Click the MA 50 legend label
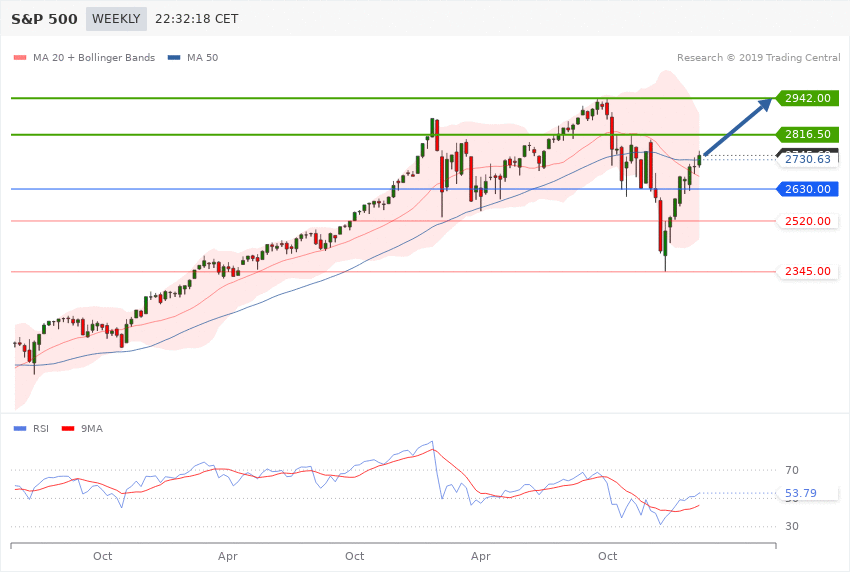This screenshot has height=576, width=850. click(x=202, y=57)
